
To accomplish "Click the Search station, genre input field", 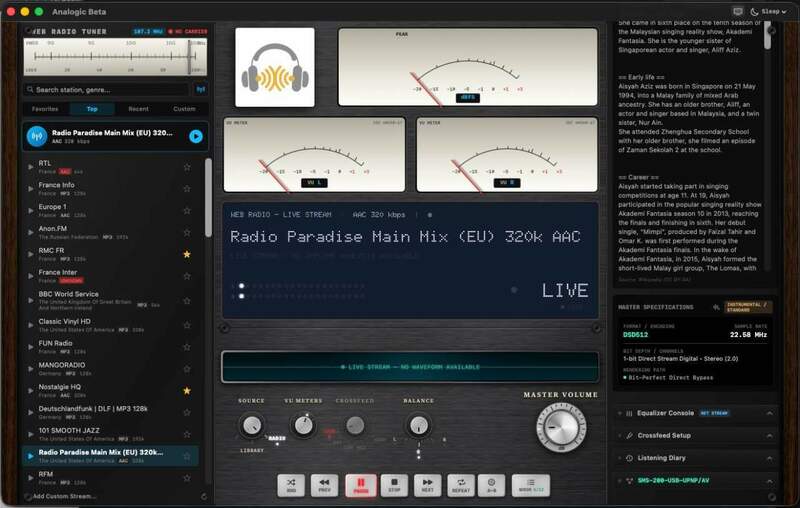I will [x=108, y=89].
